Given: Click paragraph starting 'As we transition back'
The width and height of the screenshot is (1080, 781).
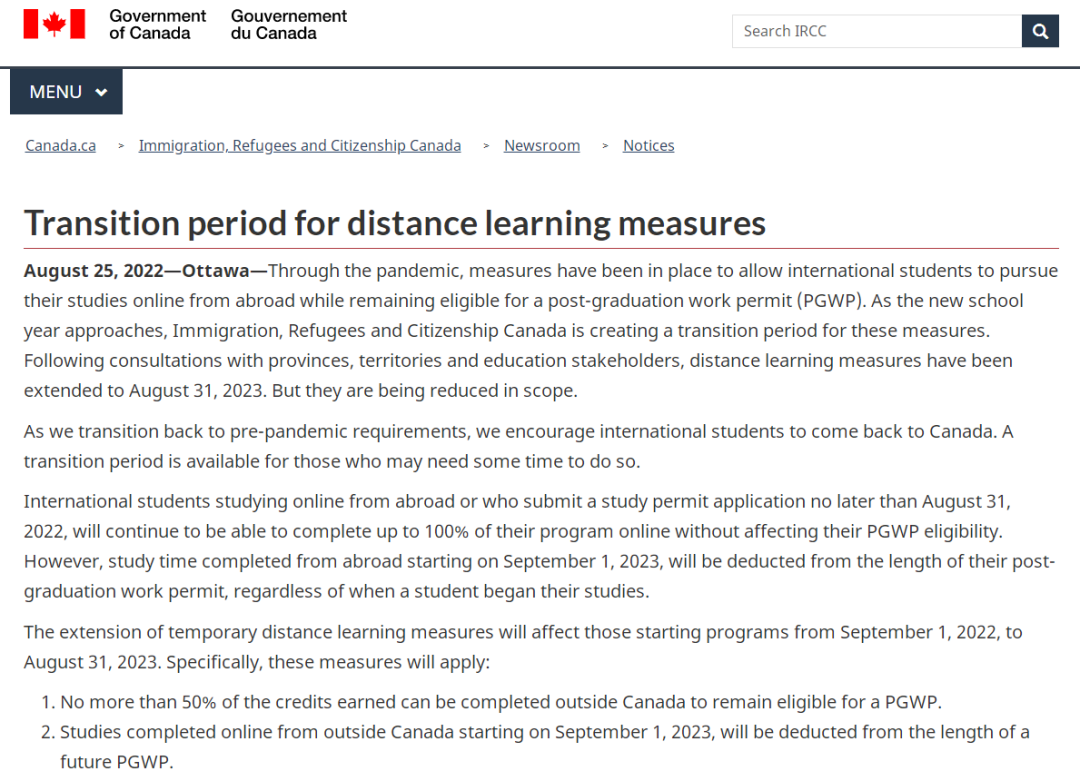Looking at the screenshot, I should (519, 446).
